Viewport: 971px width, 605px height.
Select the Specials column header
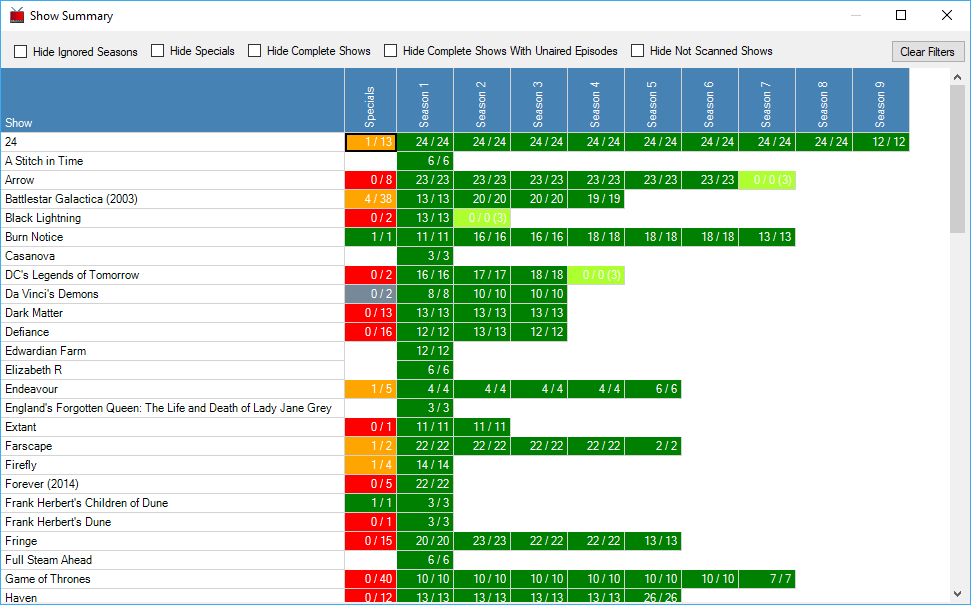pos(370,100)
